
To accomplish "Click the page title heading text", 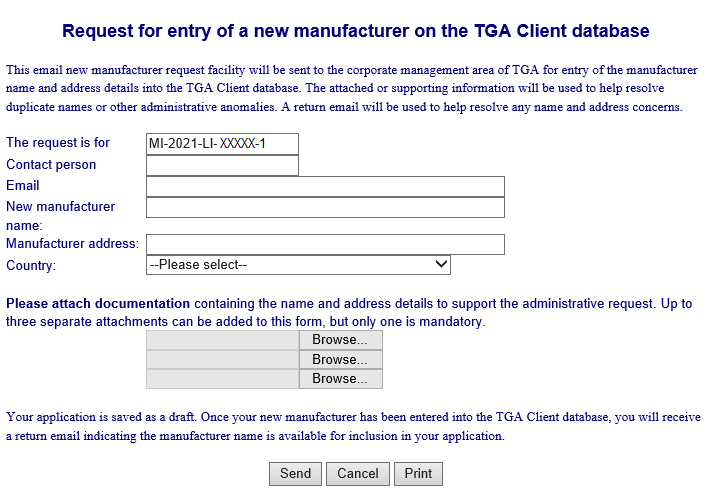I will 356,31.
